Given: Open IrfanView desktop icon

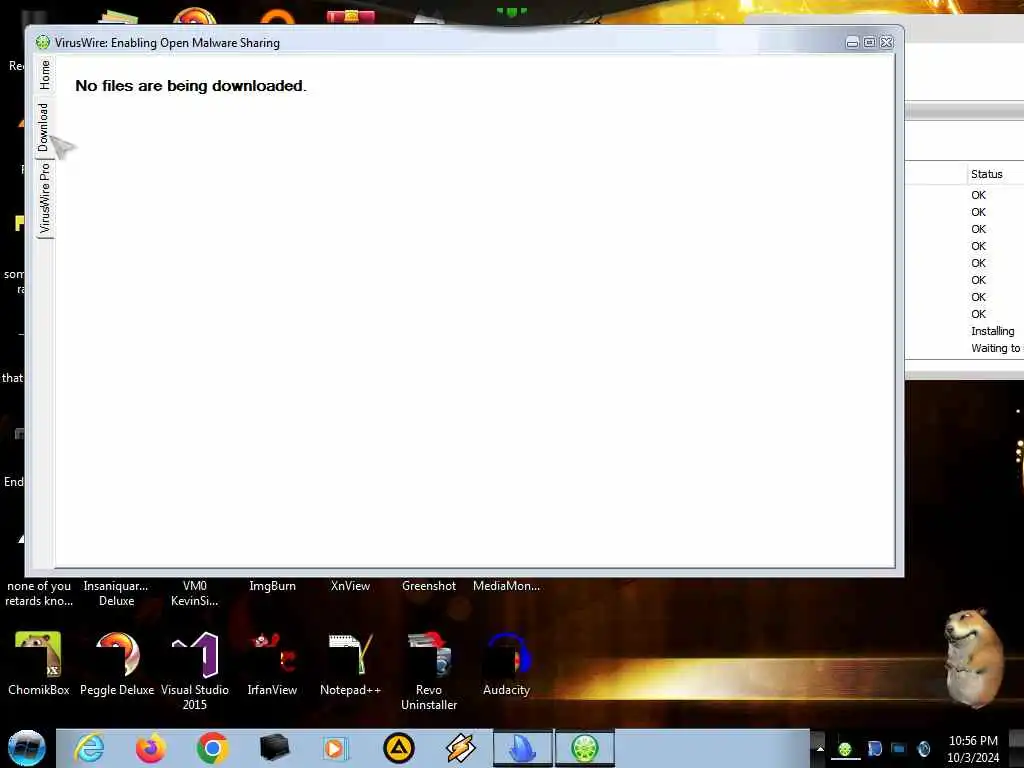Looking at the screenshot, I should coord(272,664).
